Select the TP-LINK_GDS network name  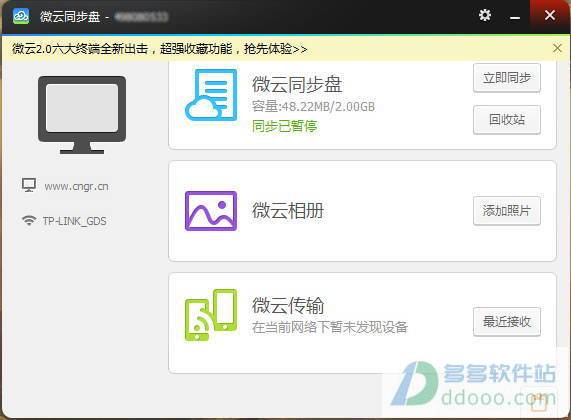coord(75,221)
